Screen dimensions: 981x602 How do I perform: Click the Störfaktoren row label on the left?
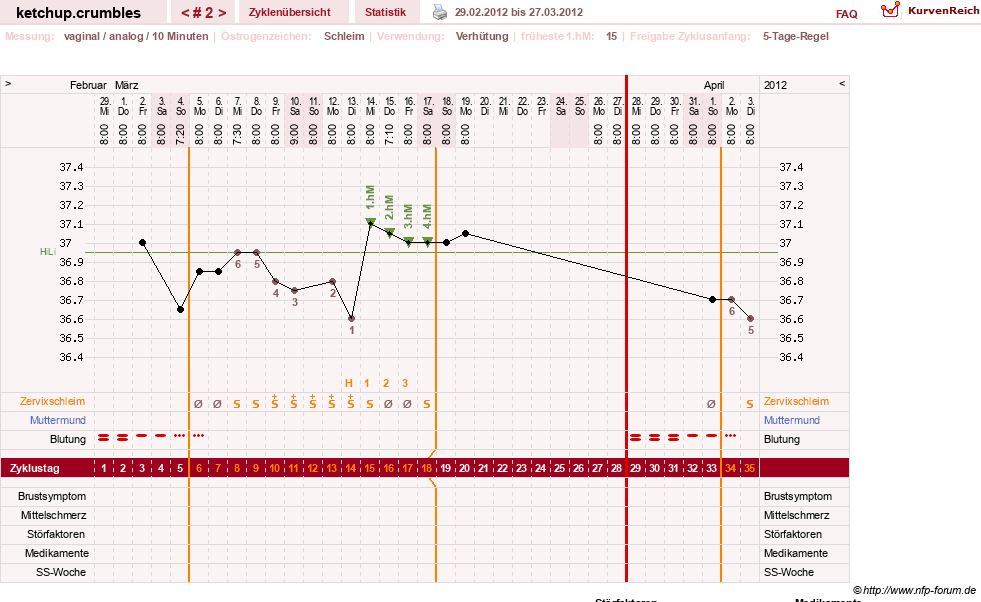(x=56, y=534)
